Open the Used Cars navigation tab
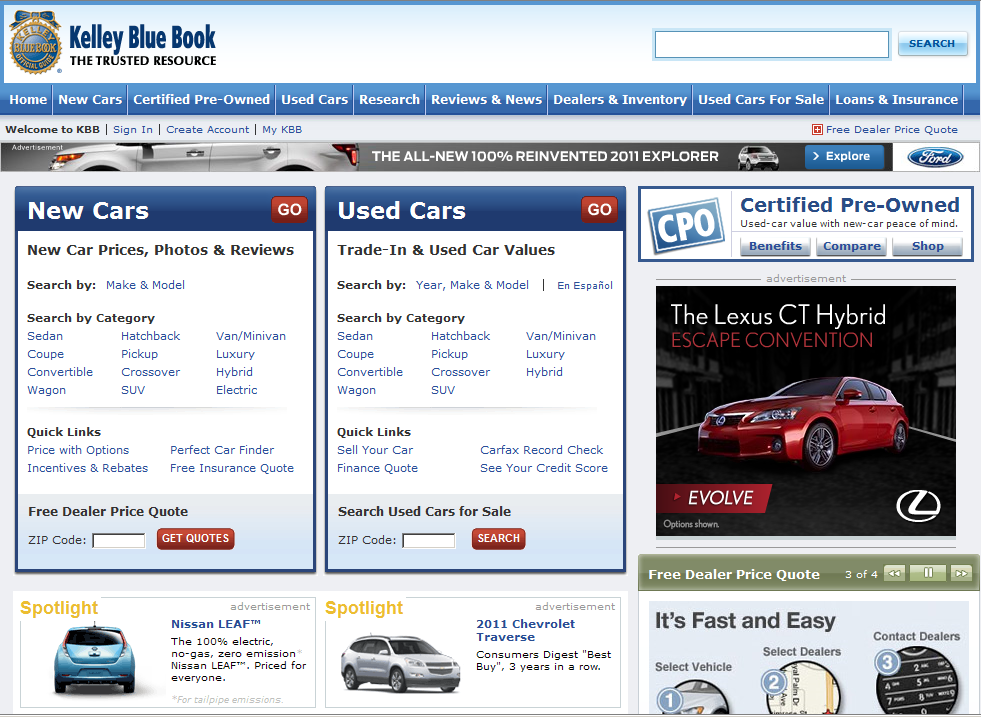The height and width of the screenshot is (717, 981). 314,99
